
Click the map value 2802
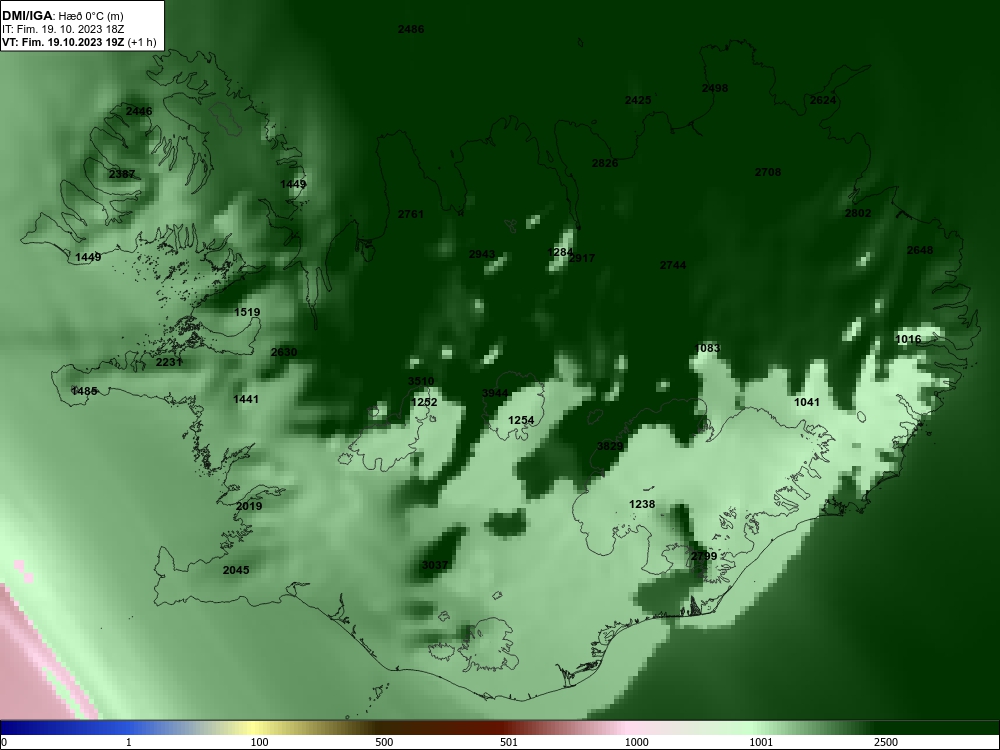pyautogui.click(x=858, y=214)
